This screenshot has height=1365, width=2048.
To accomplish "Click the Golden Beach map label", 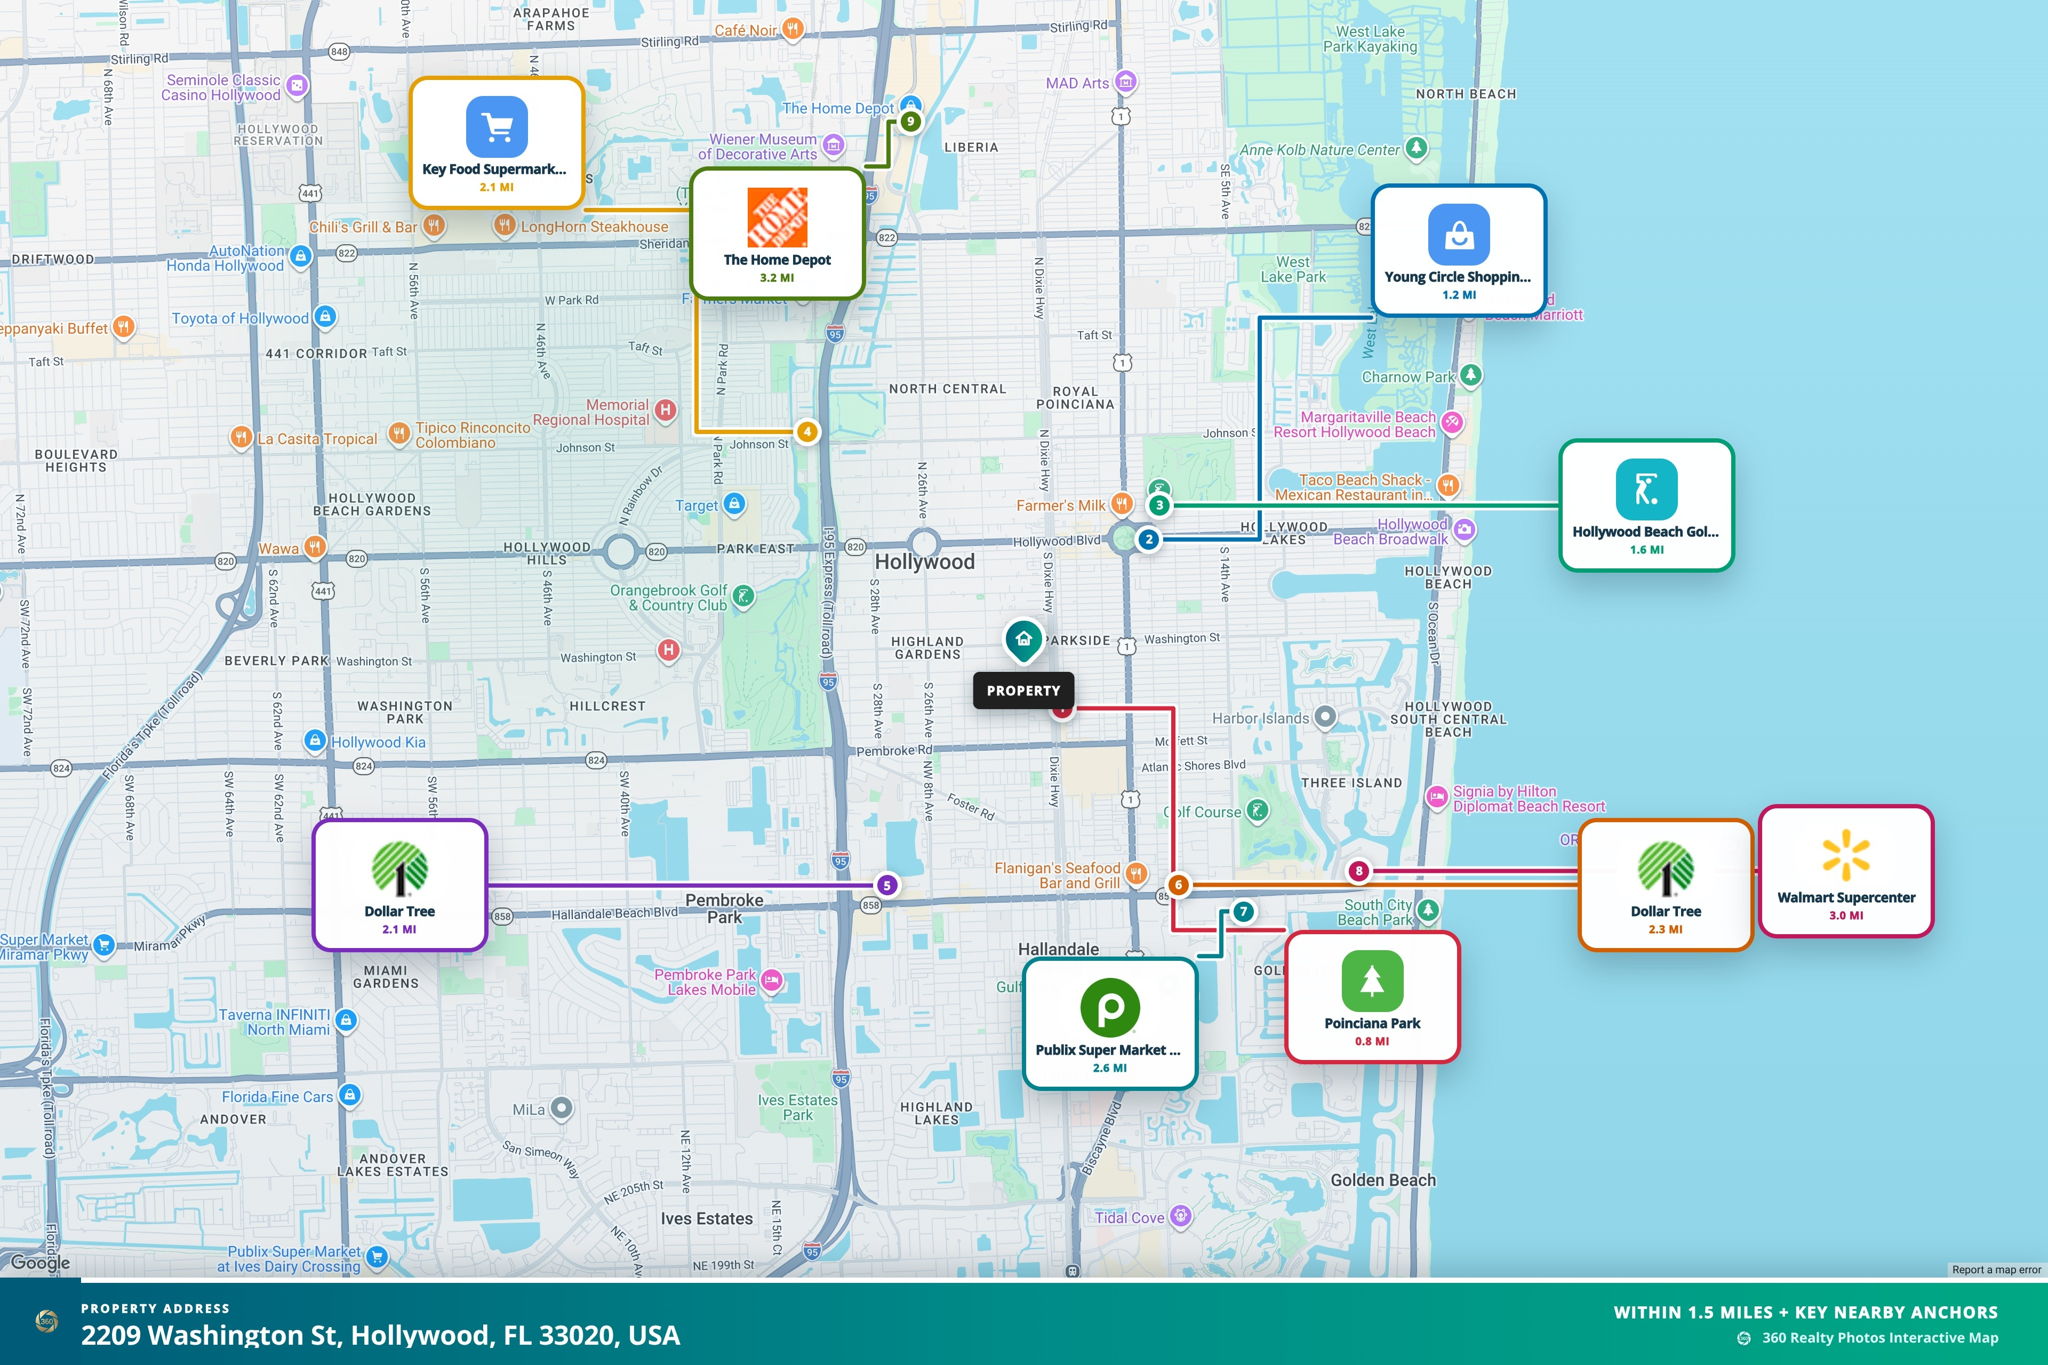I will click(1383, 1180).
